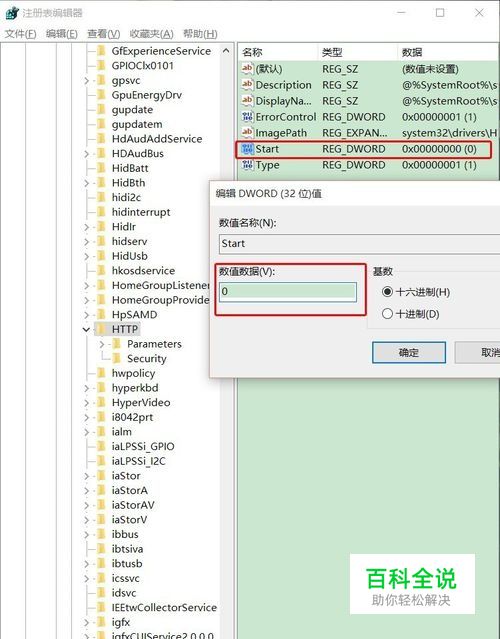Click the DisplayNa... string value icon
The width and height of the screenshot is (500, 639).
click(247, 101)
